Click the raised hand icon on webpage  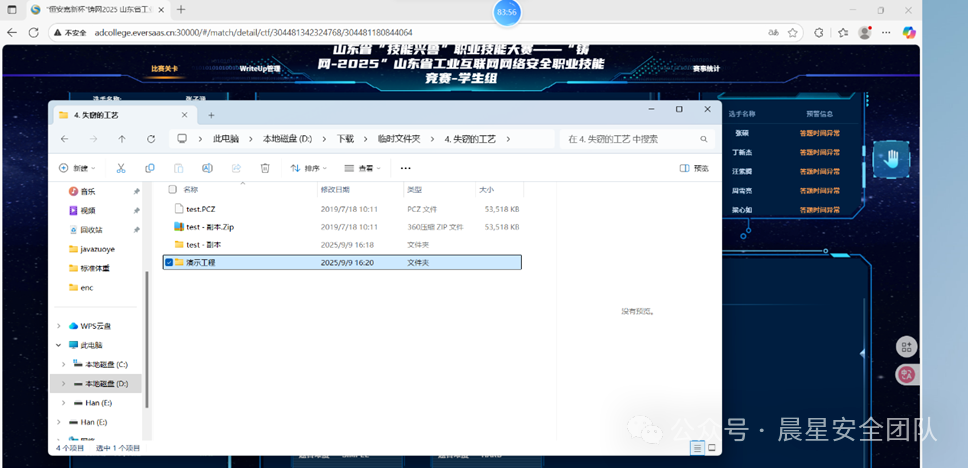pos(890,157)
